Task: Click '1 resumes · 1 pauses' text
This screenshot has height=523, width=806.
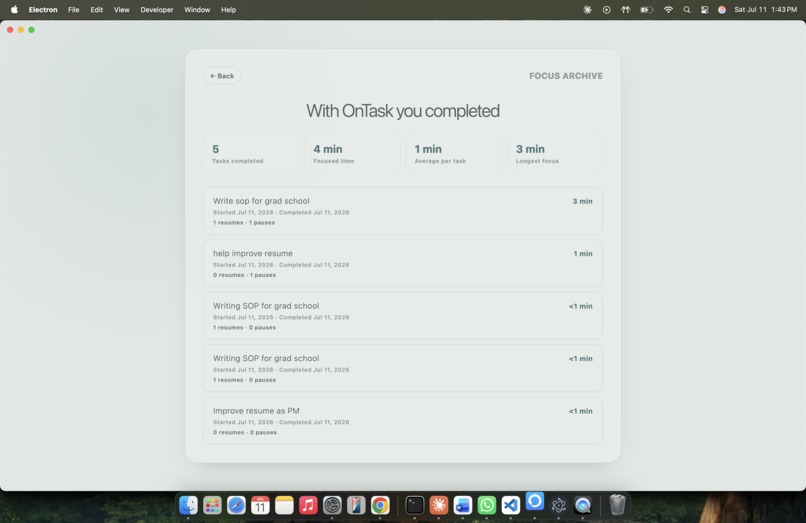Action: pyautogui.click(x=244, y=223)
